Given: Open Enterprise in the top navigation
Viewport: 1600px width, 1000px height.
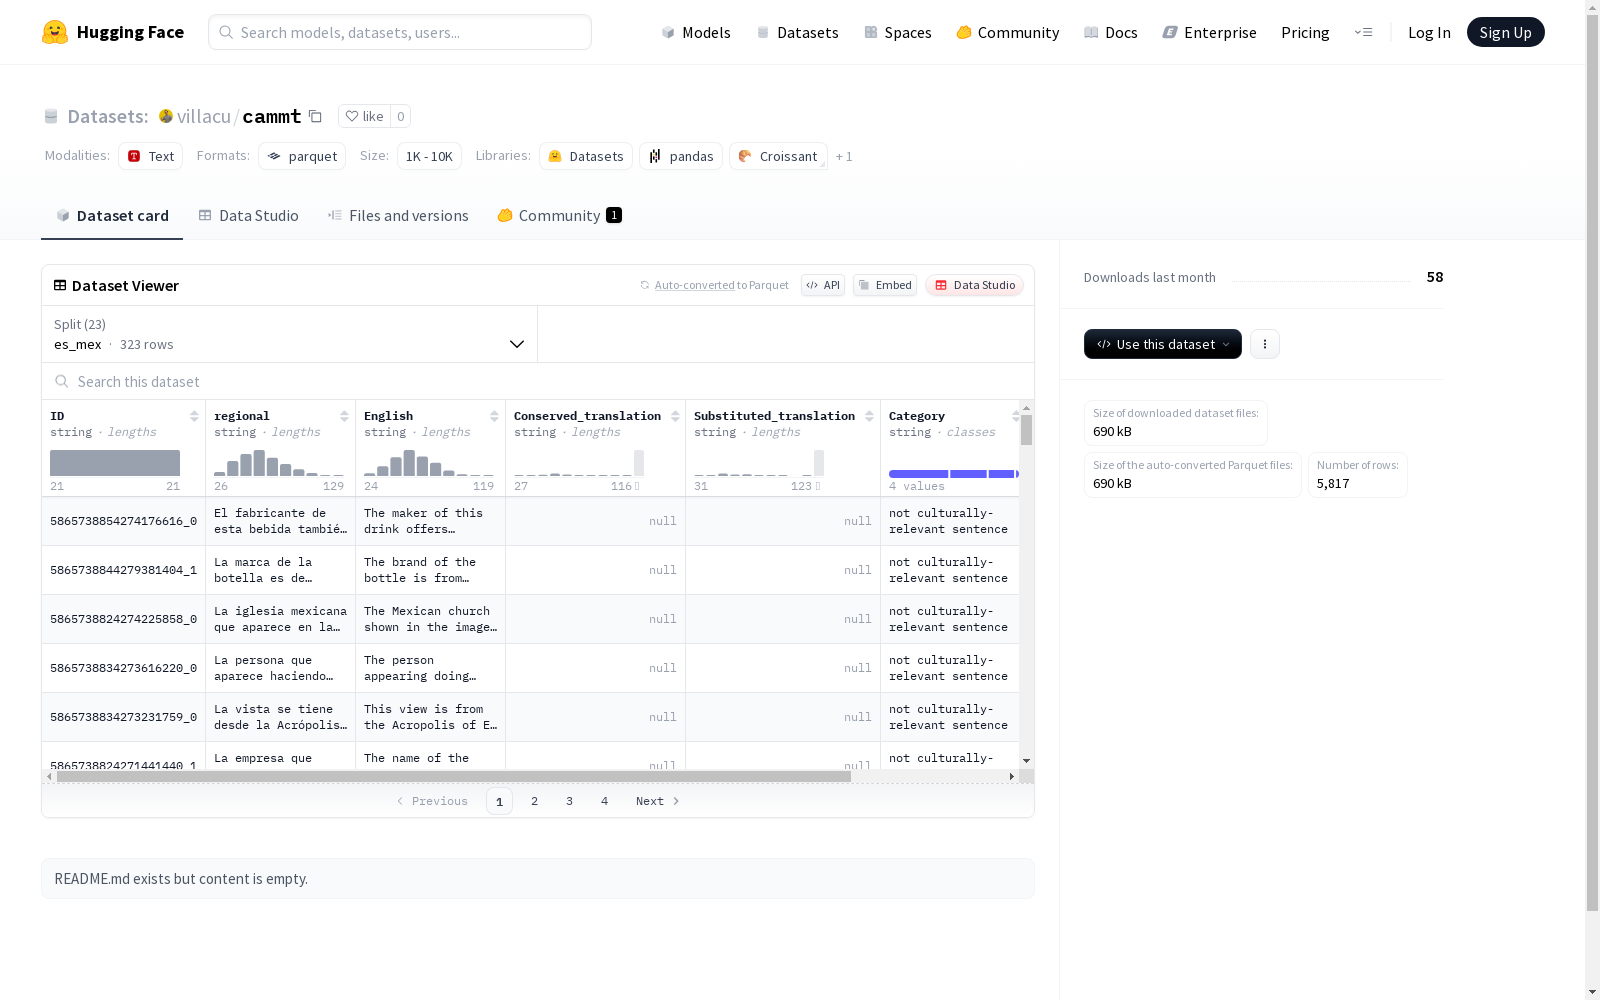Looking at the screenshot, I should pyautogui.click(x=1210, y=32).
